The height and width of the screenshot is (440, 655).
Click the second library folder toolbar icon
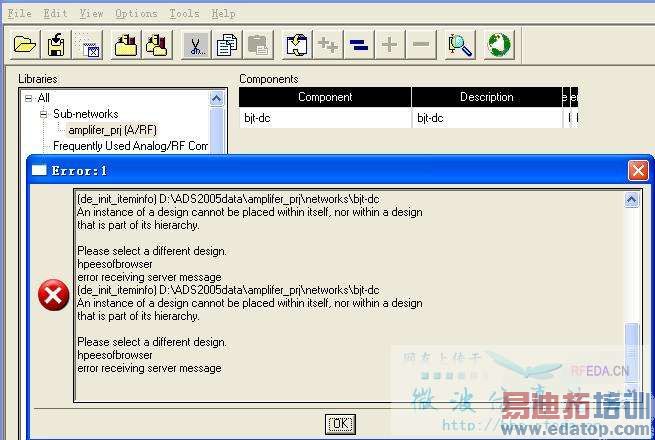tap(157, 44)
